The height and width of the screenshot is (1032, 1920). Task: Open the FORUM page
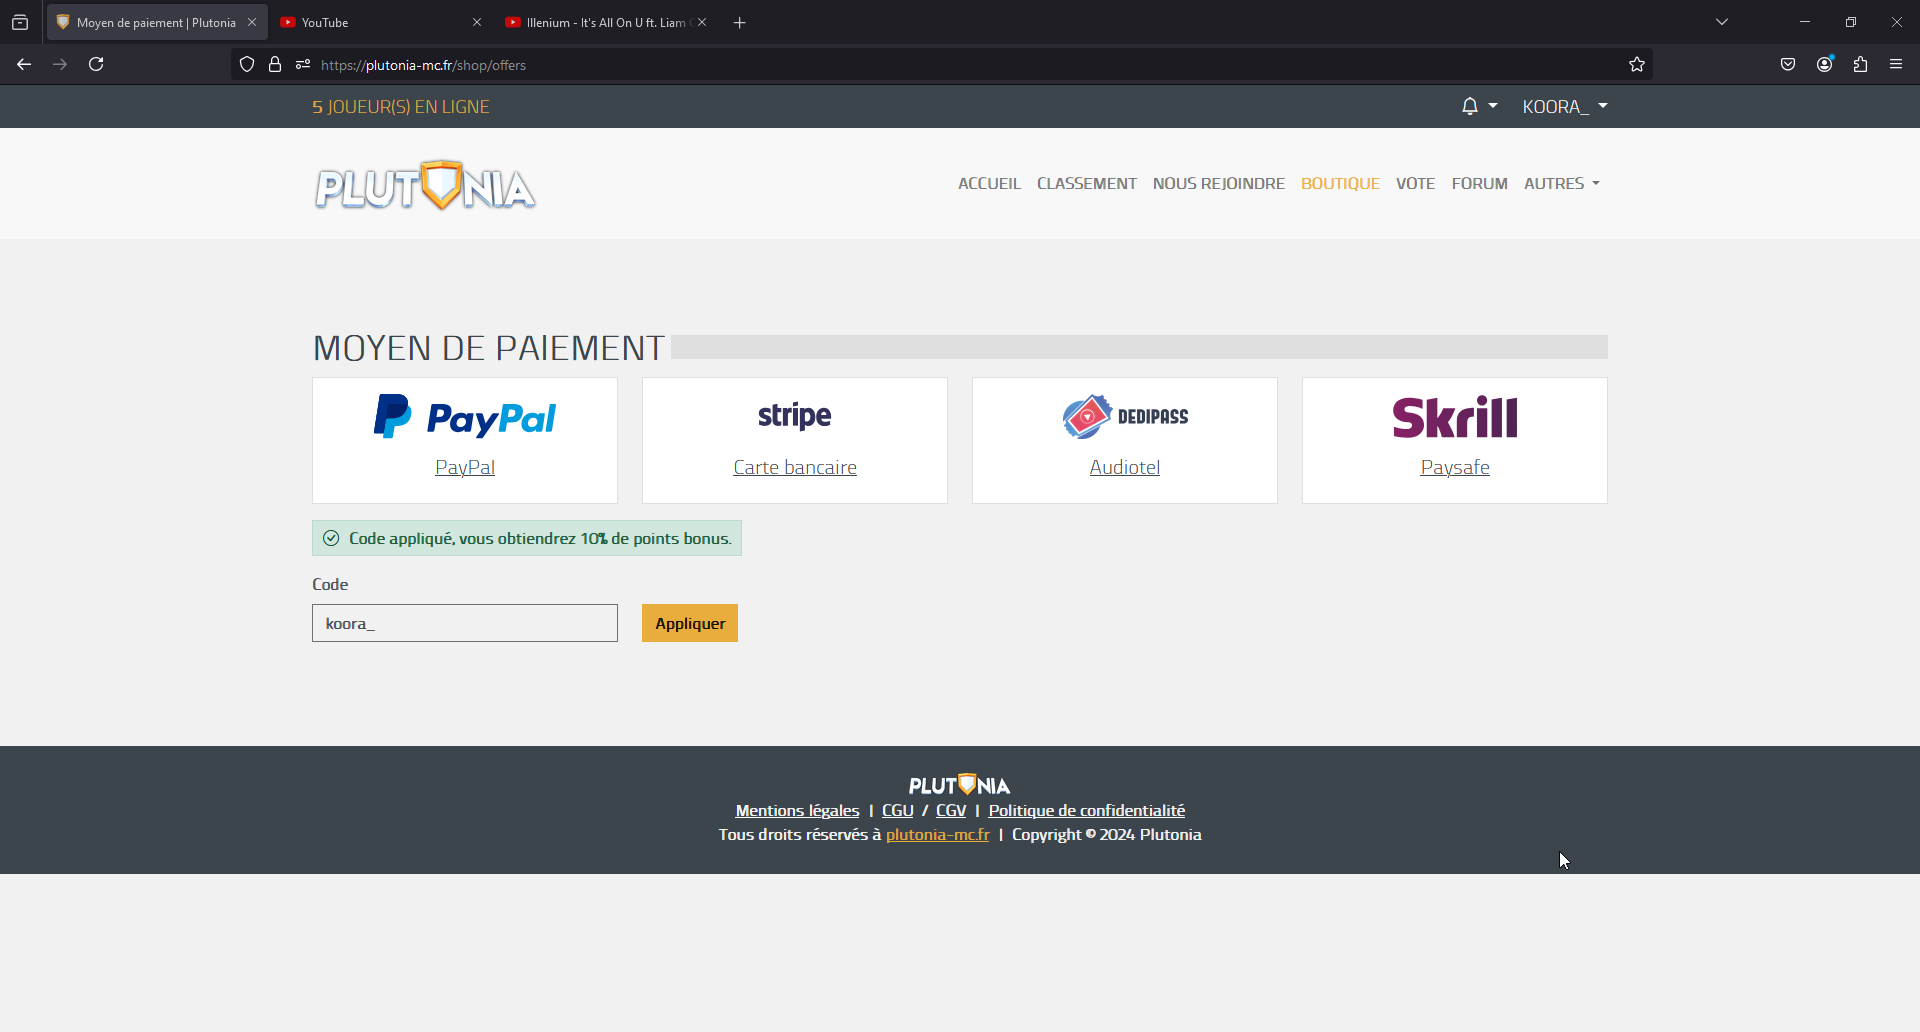(1479, 184)
